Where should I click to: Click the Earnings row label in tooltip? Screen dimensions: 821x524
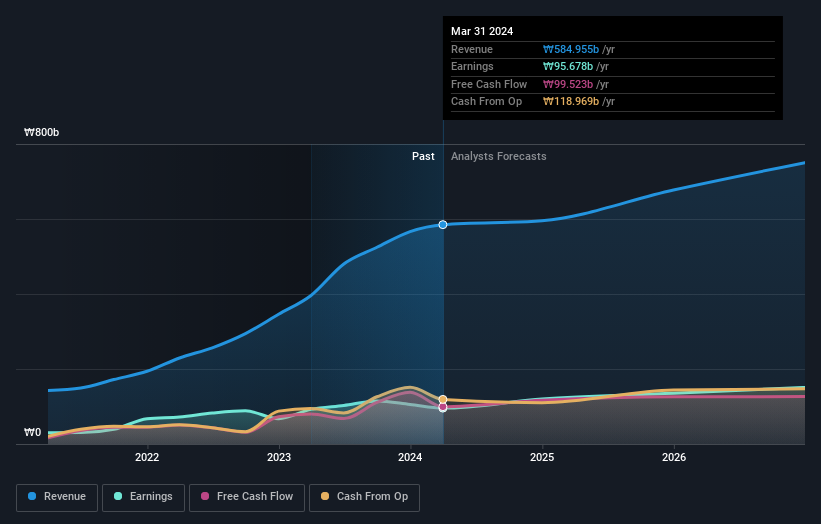click(472, 66)
